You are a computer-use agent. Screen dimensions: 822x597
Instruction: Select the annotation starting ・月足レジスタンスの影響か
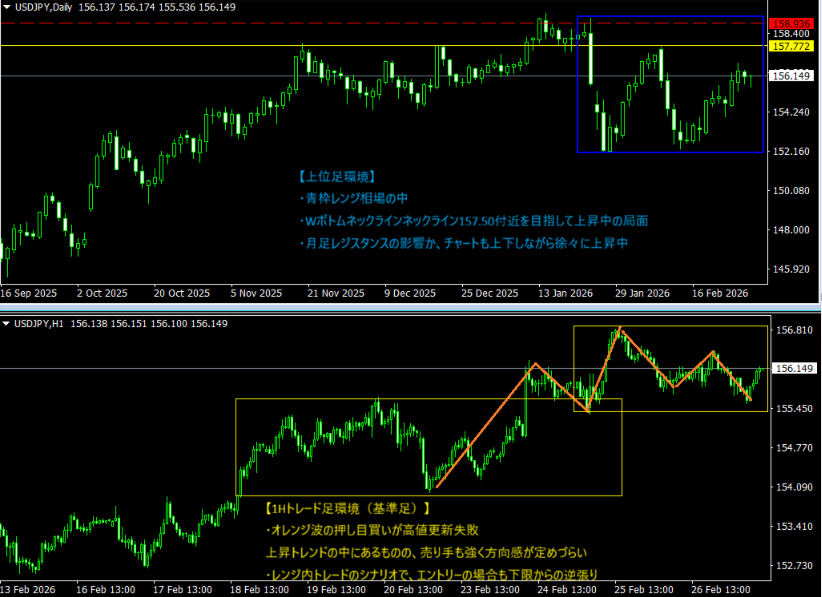pyautogui.click(x=463, y=243)
